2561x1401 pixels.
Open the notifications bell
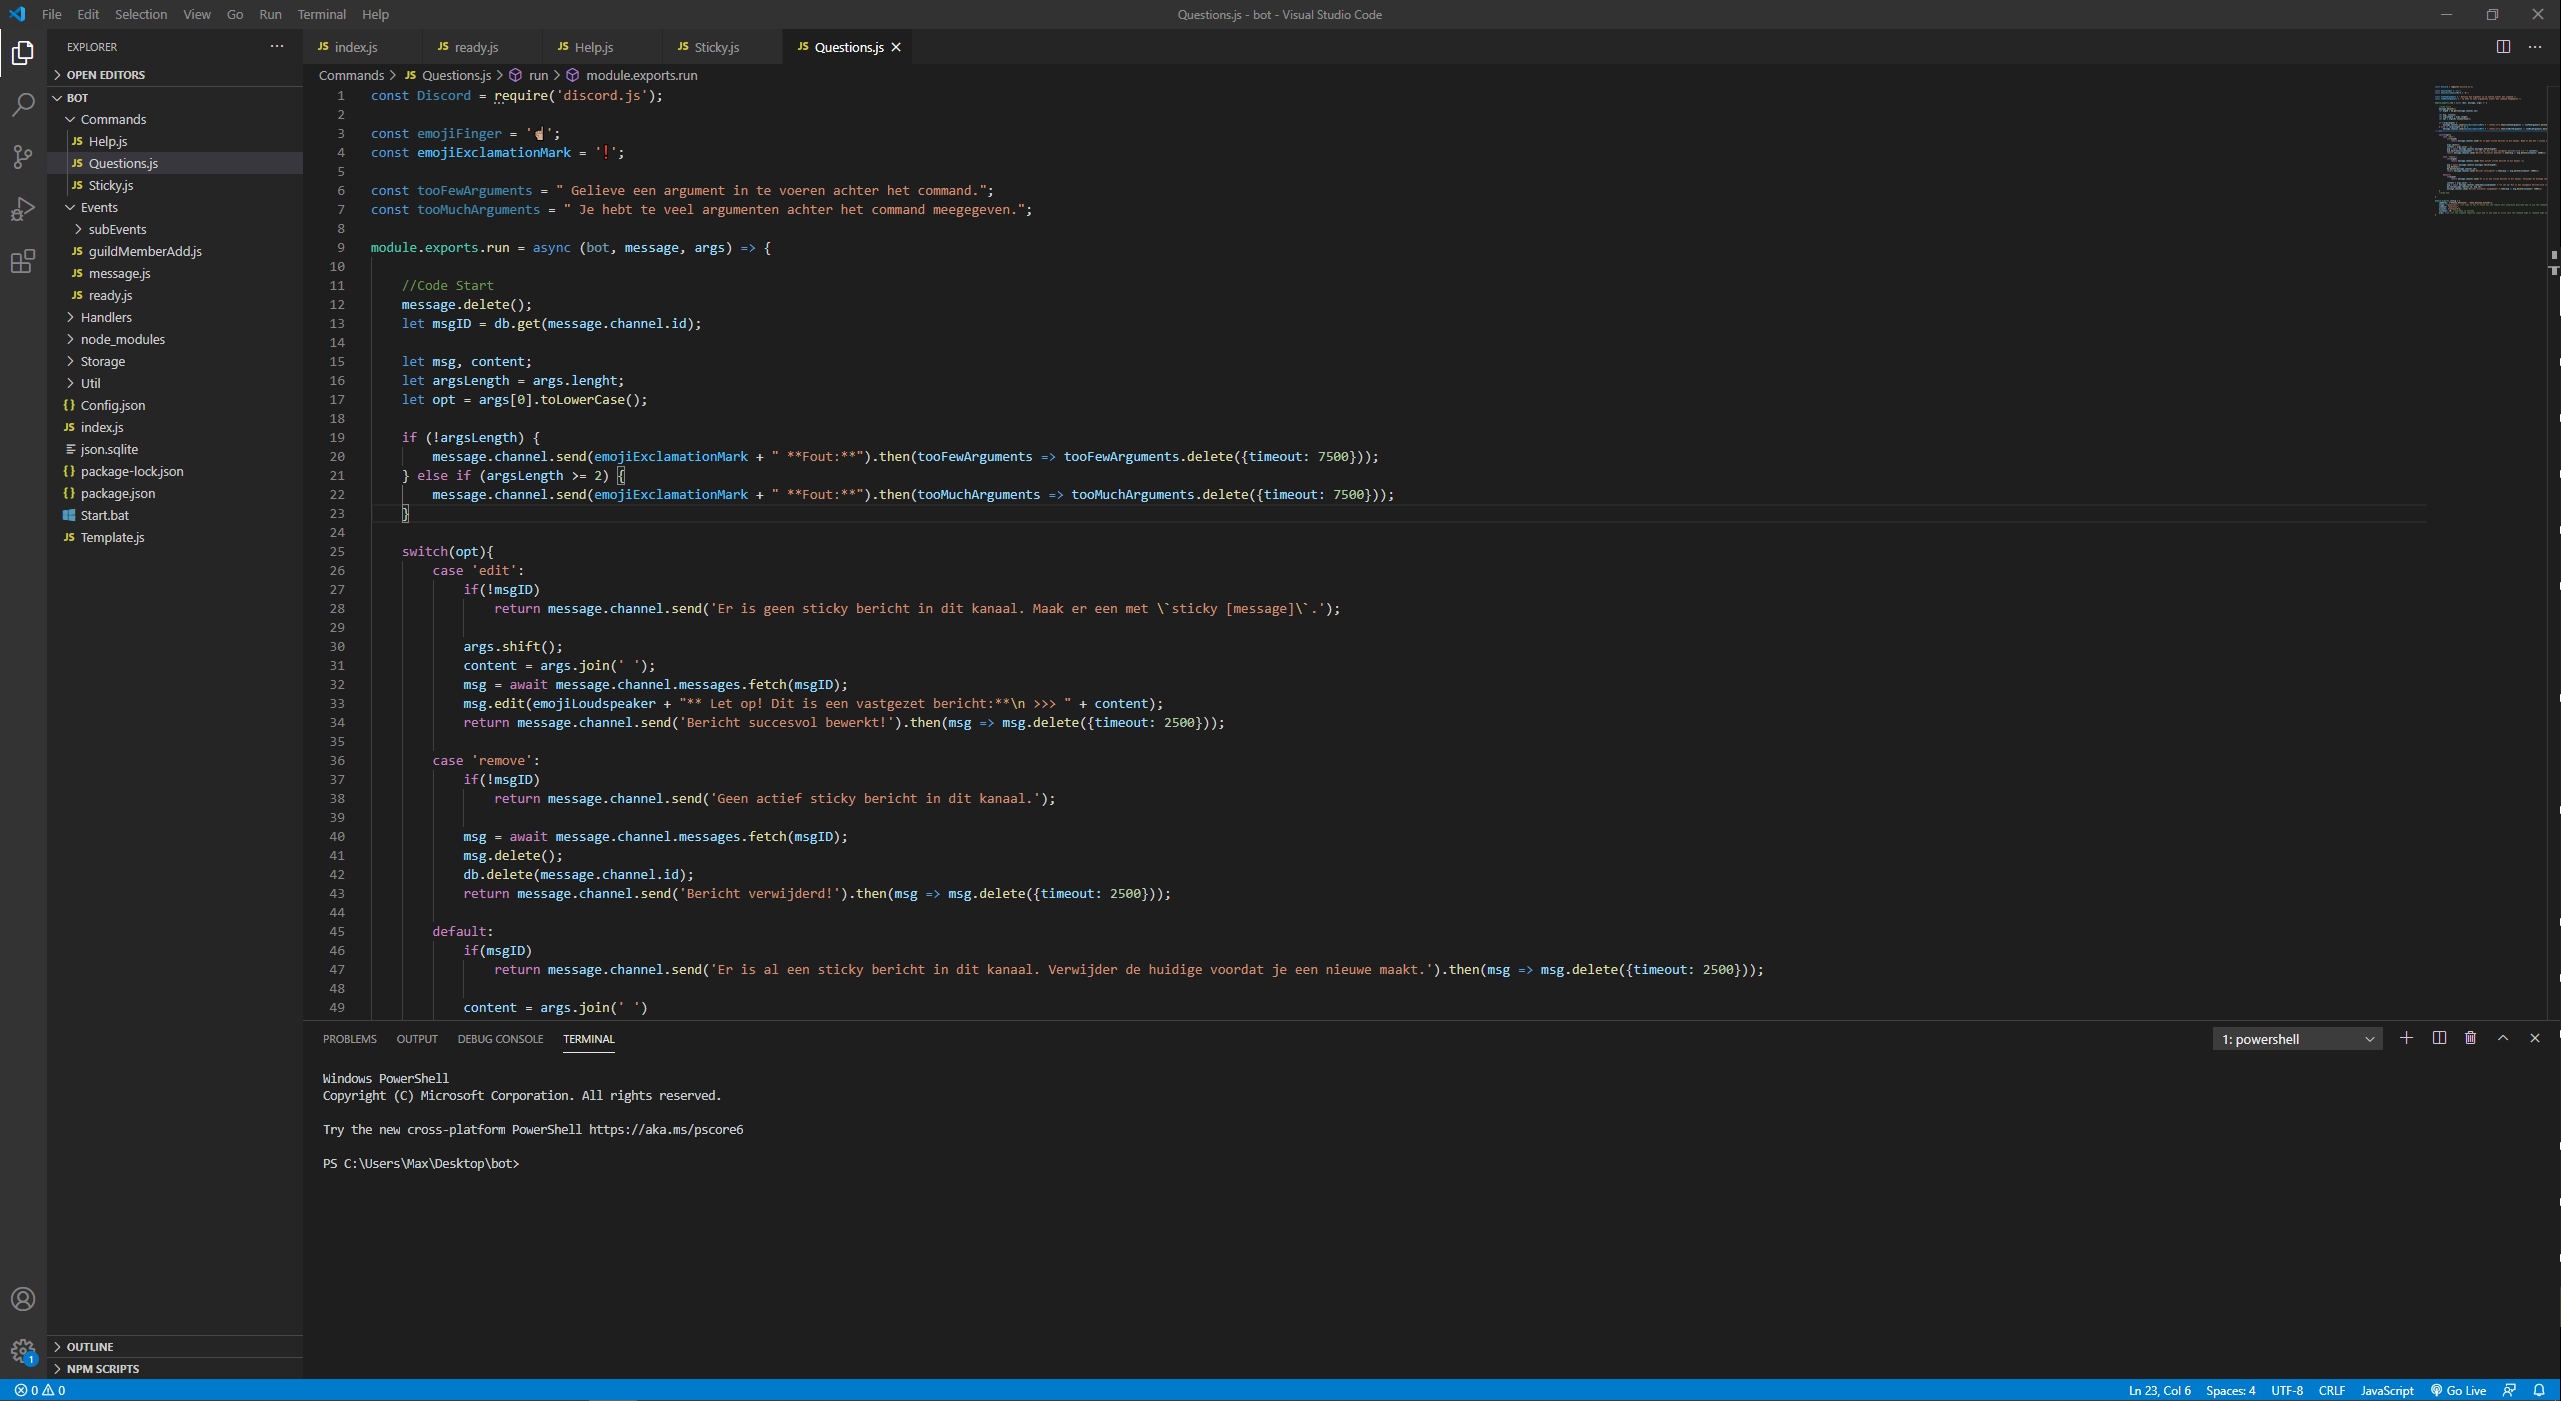2538,1390
